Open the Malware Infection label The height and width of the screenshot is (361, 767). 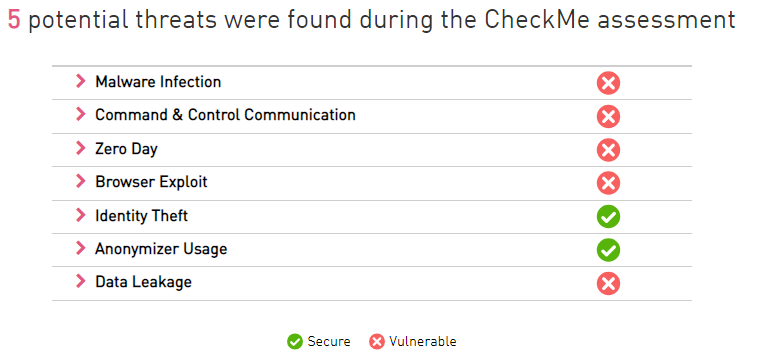click(158, 82)
